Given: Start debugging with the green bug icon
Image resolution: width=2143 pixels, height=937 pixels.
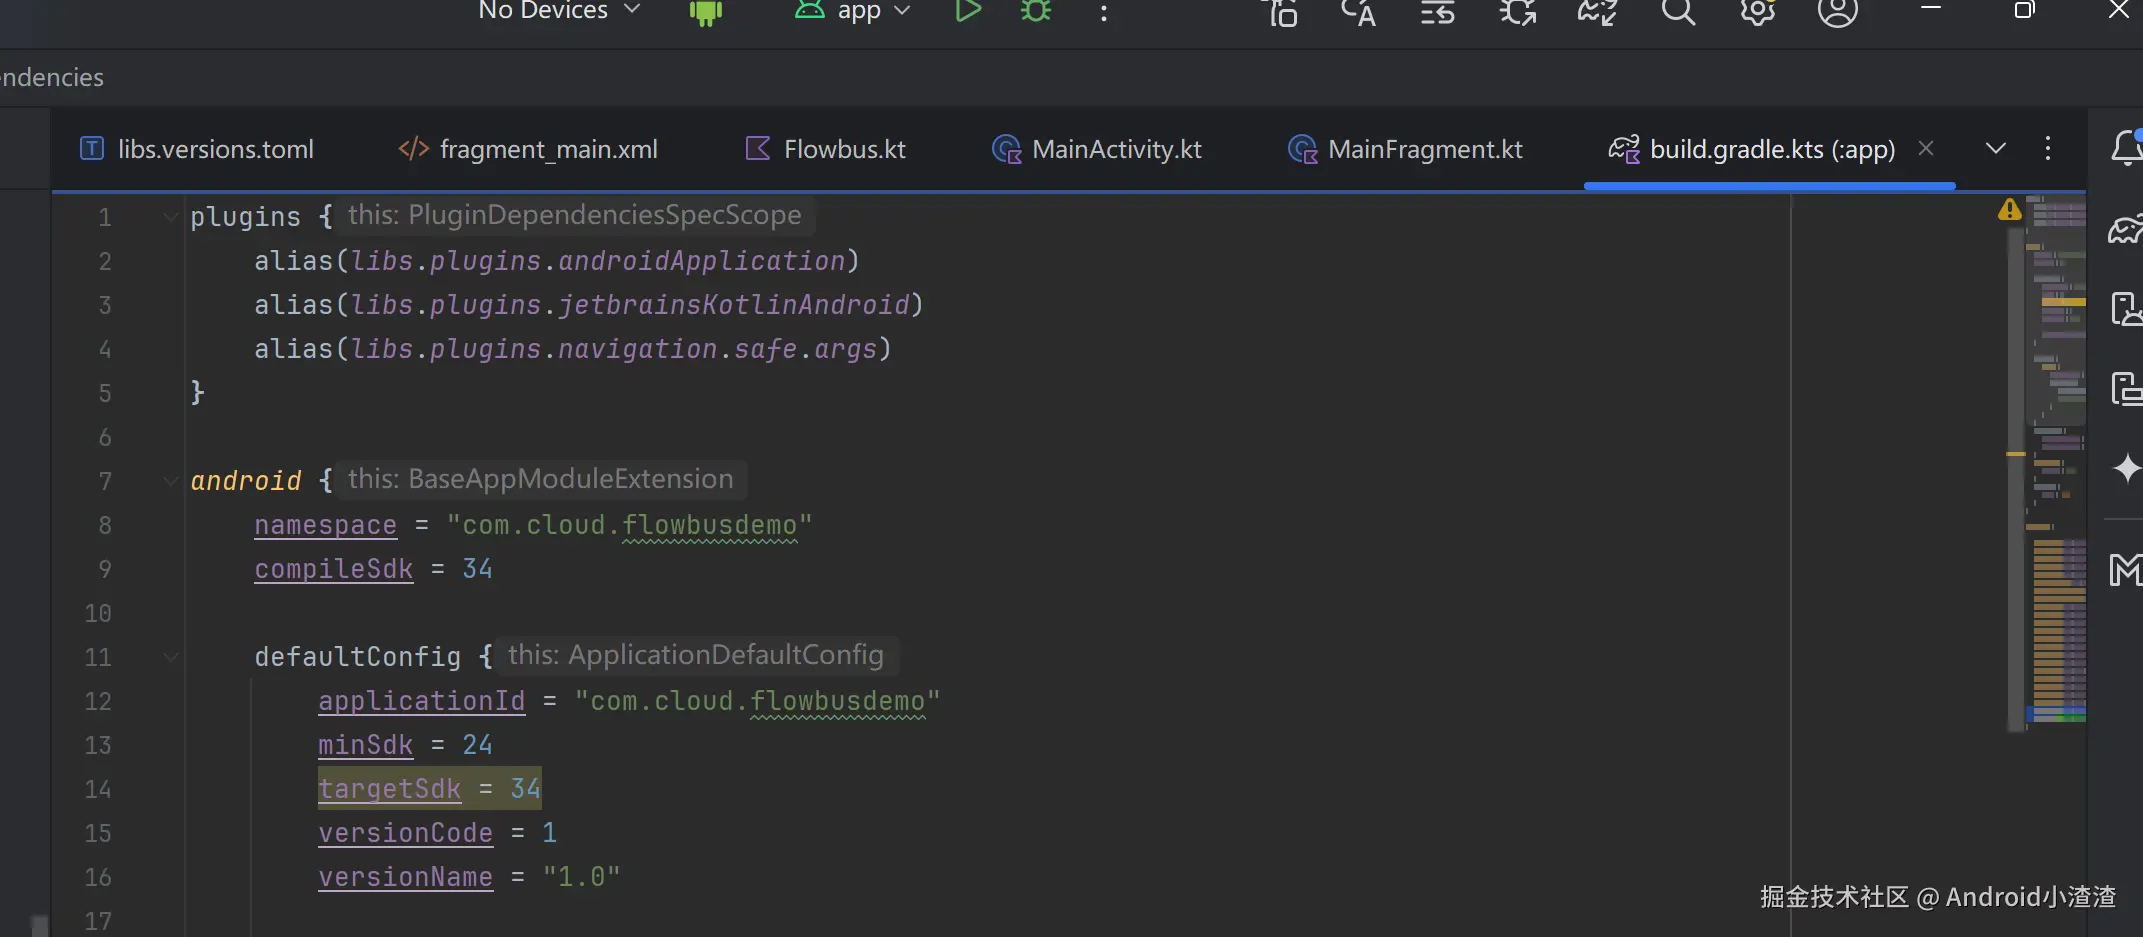Looking at the screenshot, I should point(1036,11).
